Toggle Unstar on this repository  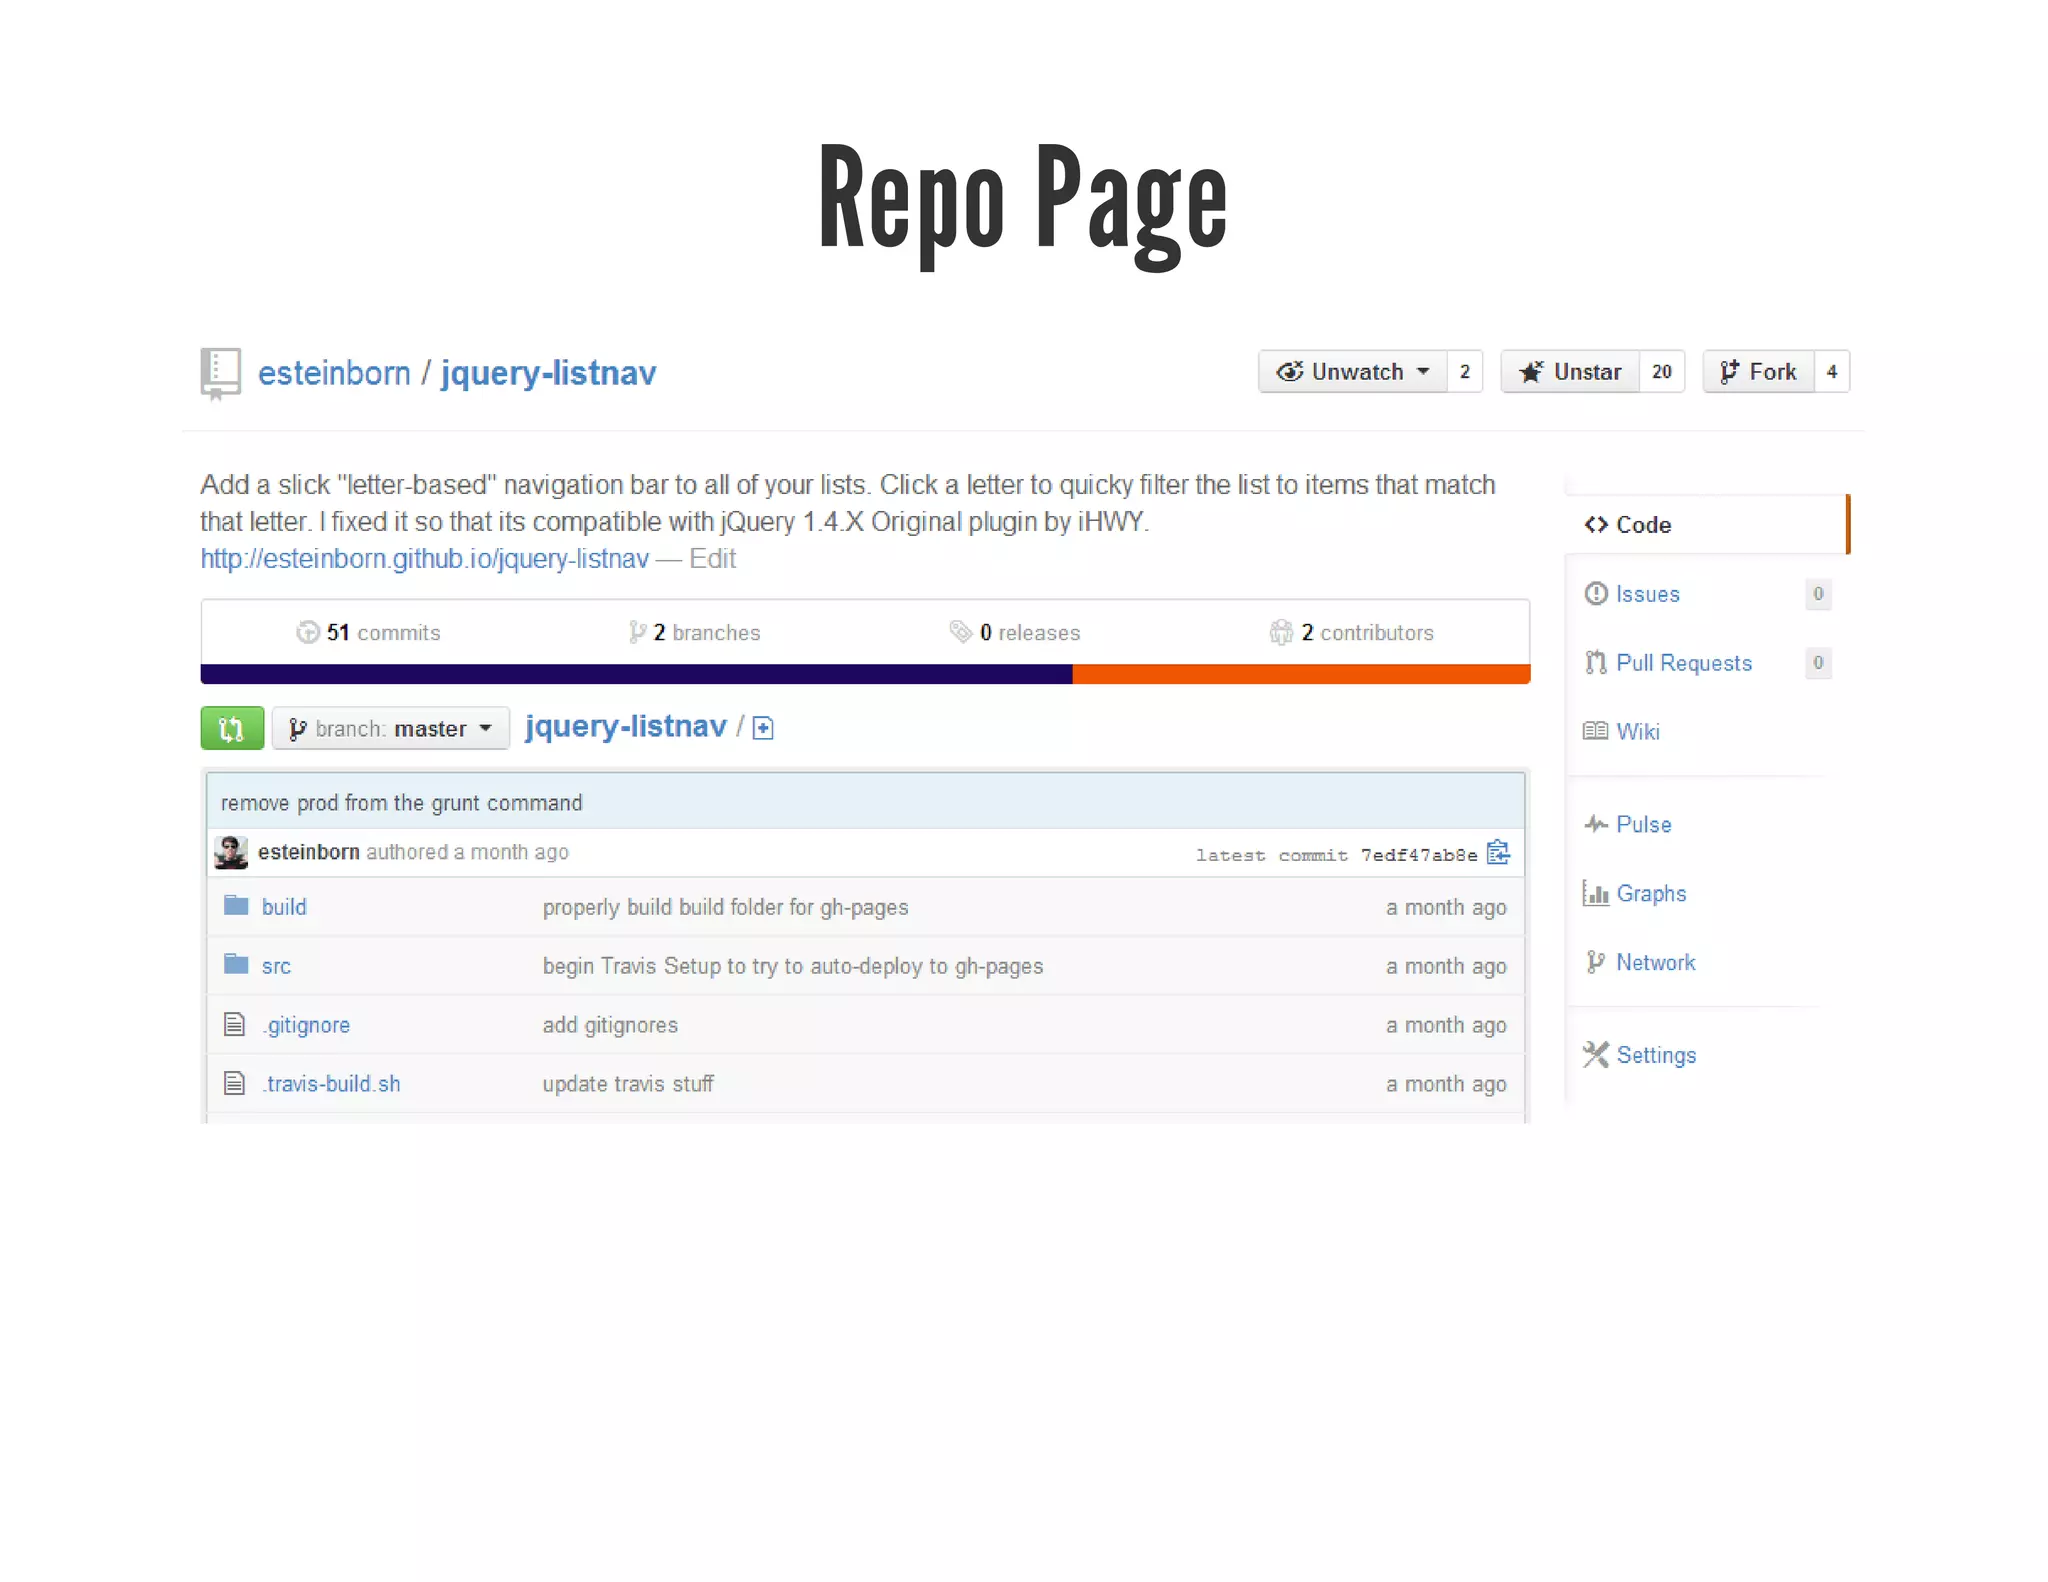click(1570, 372)
